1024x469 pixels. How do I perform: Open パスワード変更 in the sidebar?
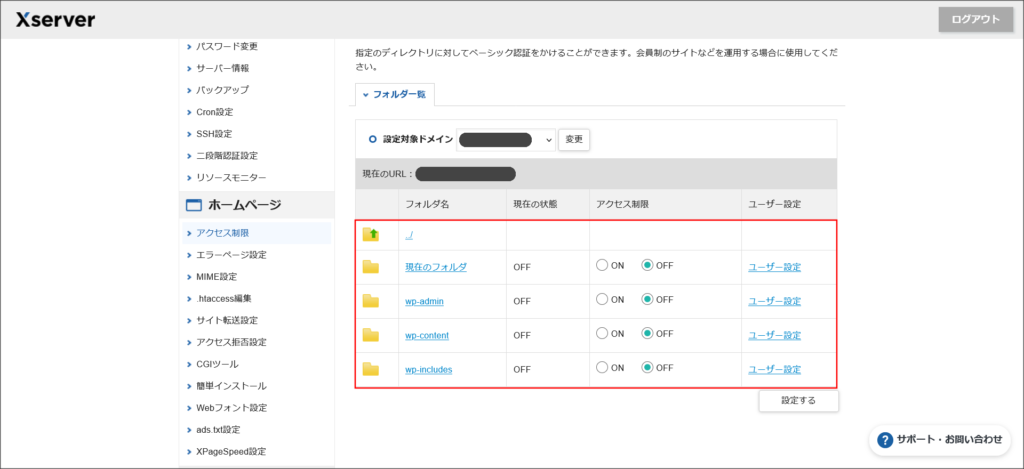[227, 46]
